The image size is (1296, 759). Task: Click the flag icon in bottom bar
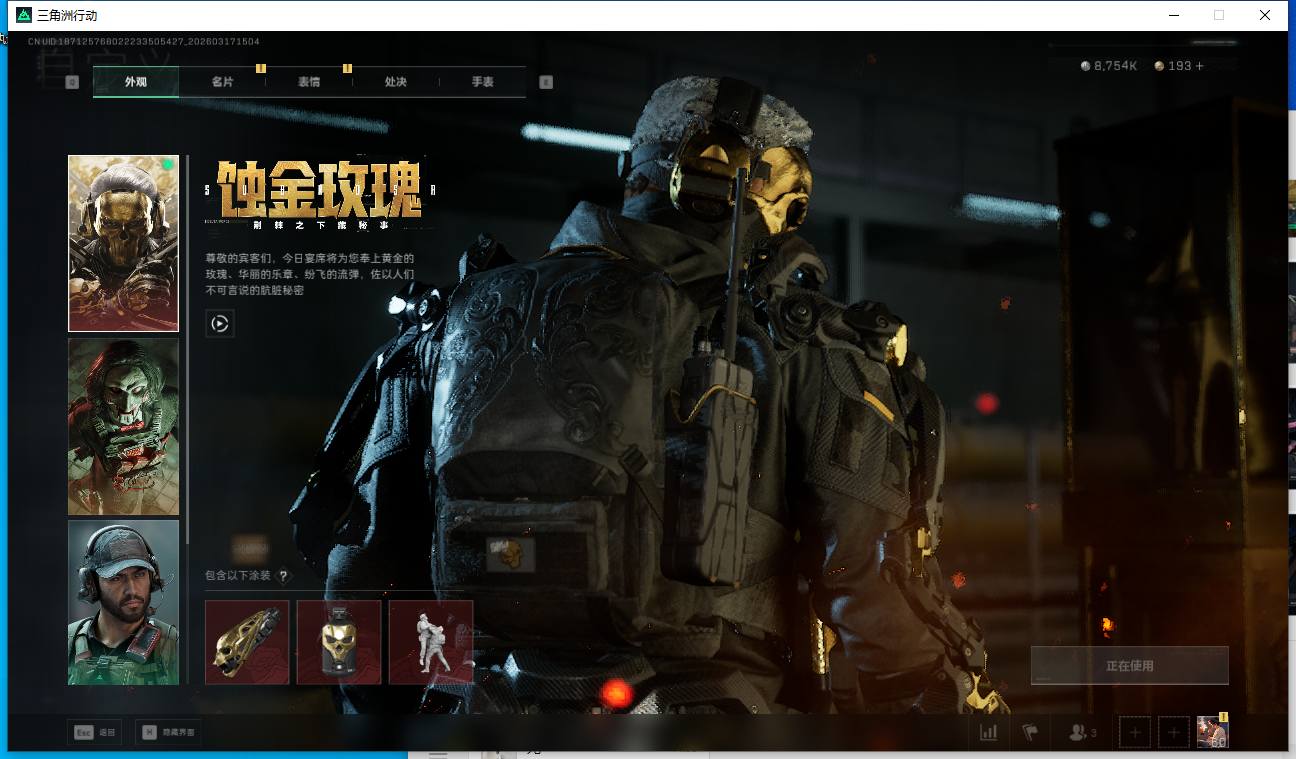(x=1030, y=733)
